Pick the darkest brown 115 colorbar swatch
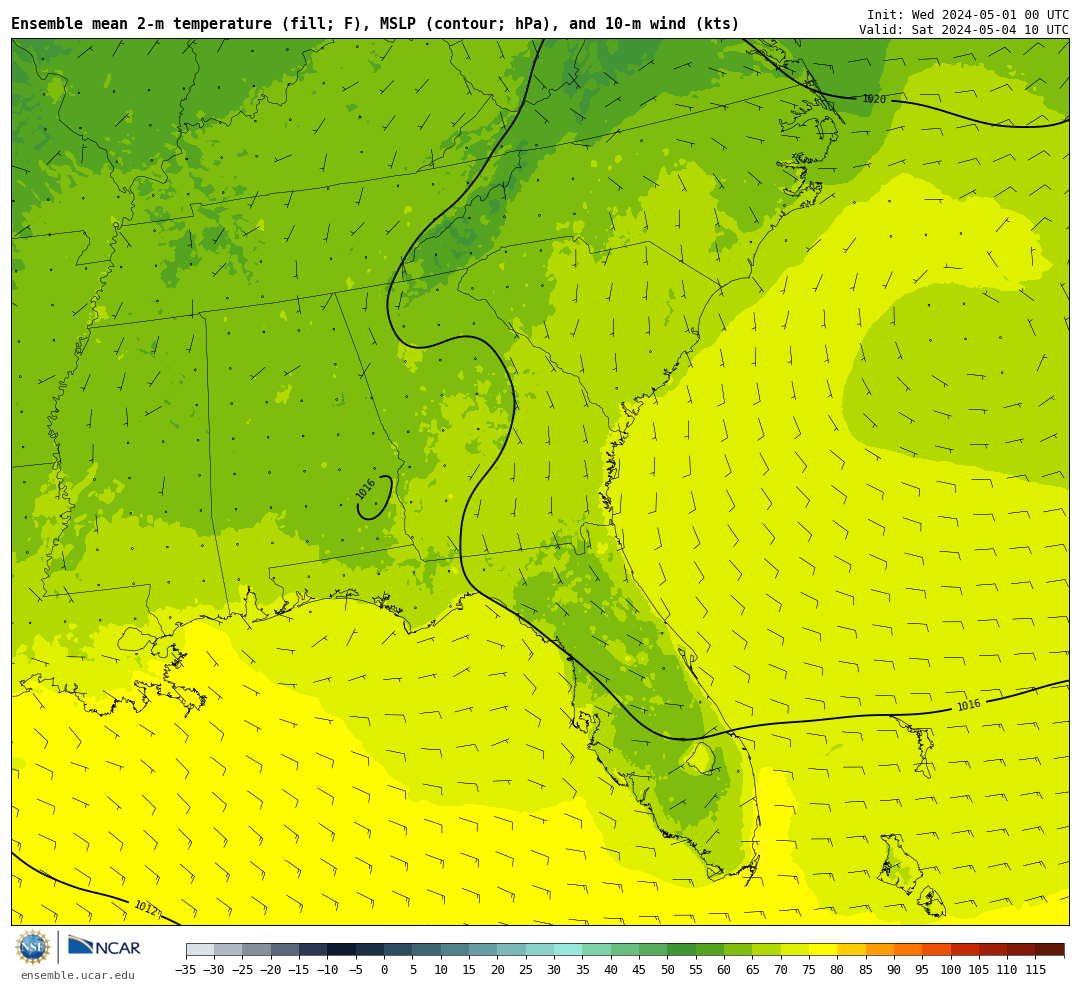Viewport: 1080px width, 988px height. click(x=1049, y=950)
